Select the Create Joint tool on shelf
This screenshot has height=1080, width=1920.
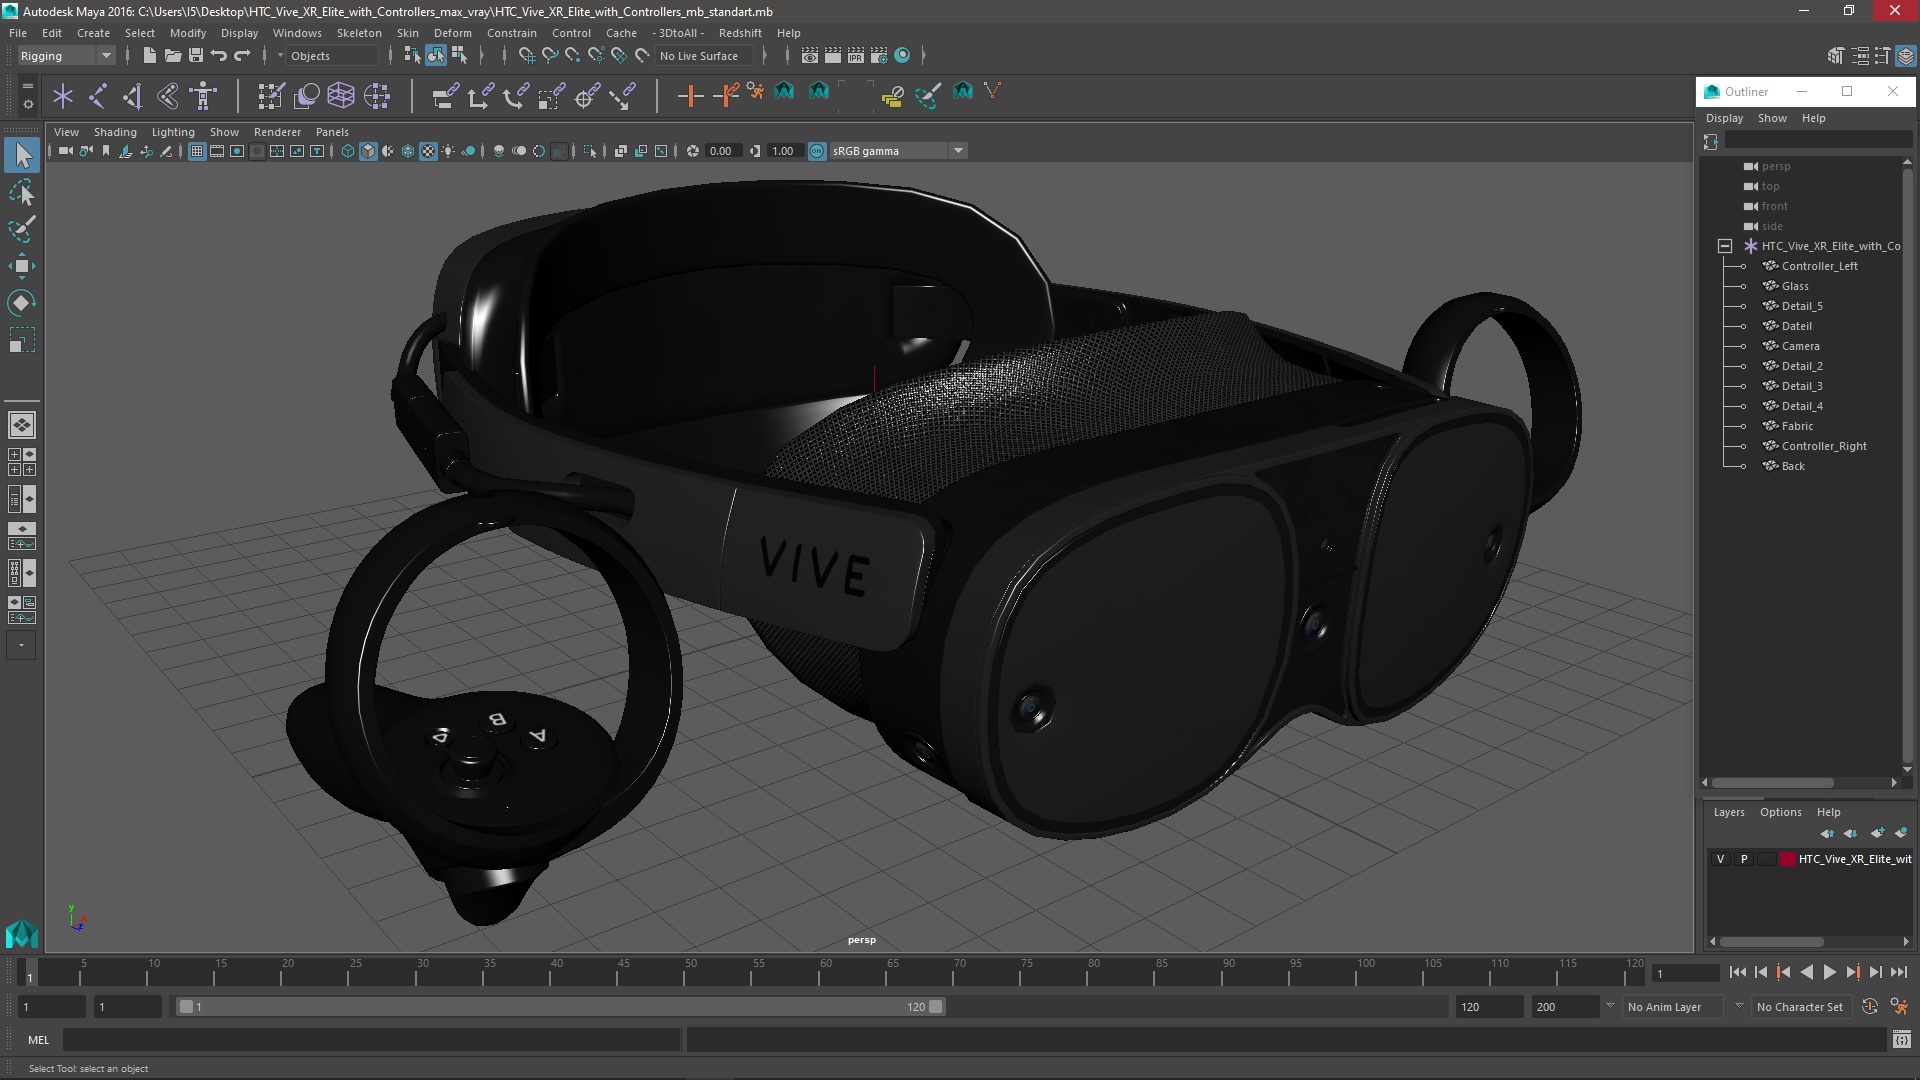pyautogui.click(x=98, y=96)
